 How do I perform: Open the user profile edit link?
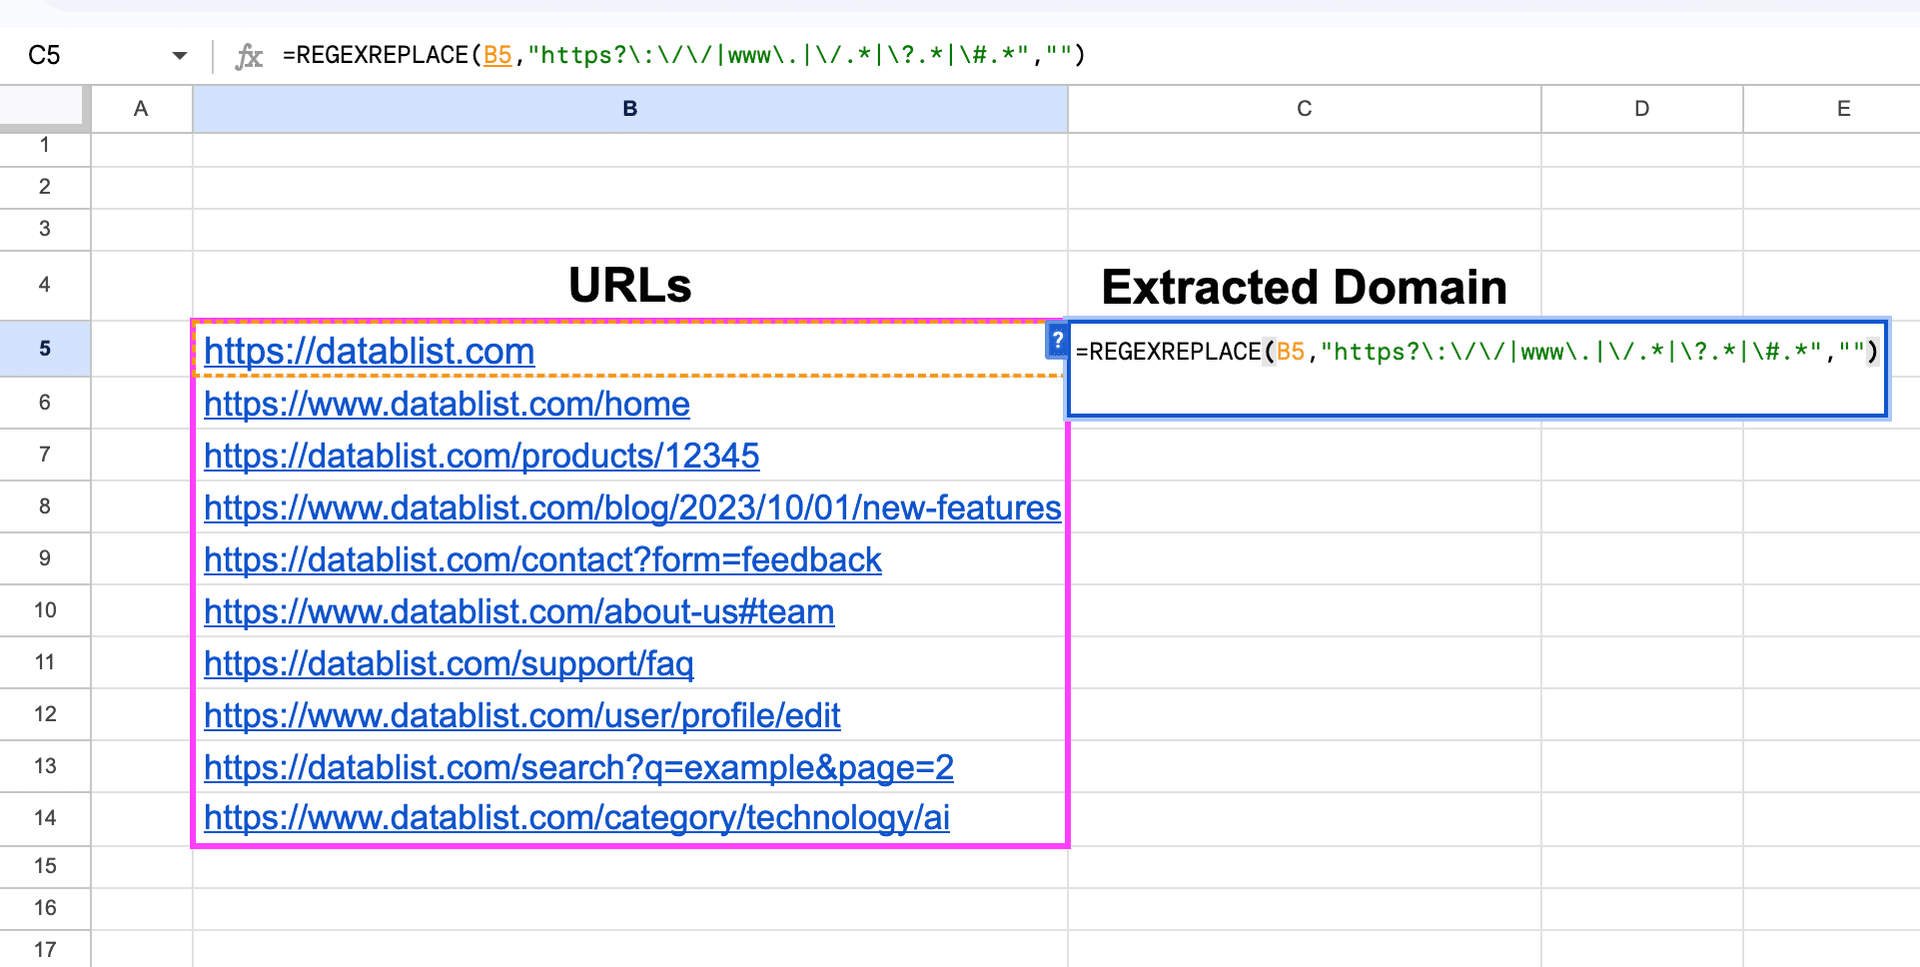pos(522,715)
